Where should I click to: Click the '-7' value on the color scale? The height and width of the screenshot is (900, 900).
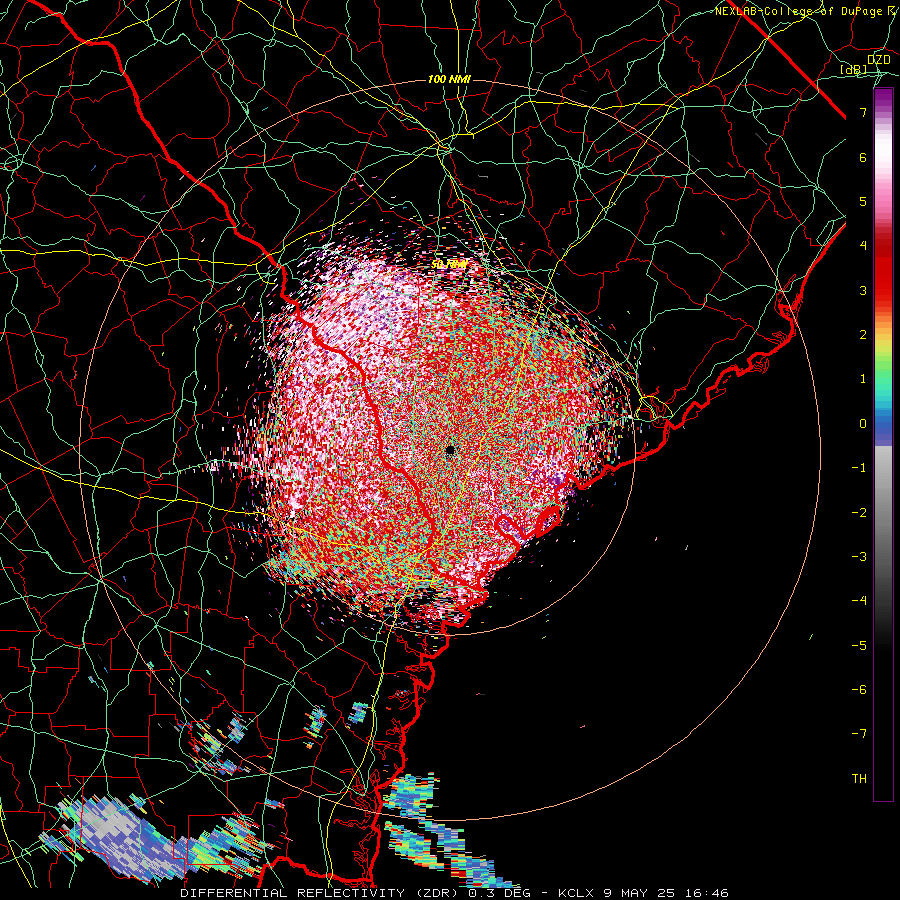point(859,734)
